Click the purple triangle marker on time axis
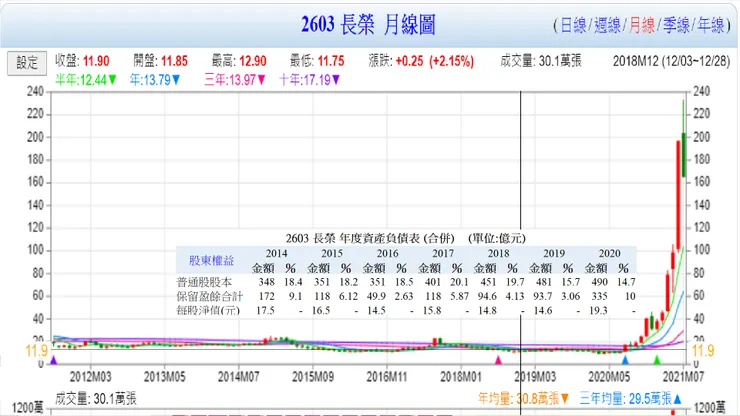 [x=53, y=360]
